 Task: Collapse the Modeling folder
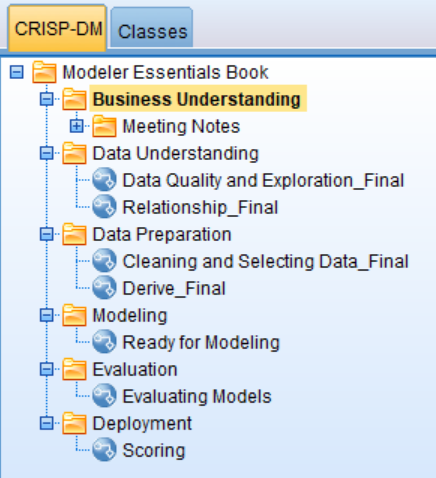pos(47,315)
